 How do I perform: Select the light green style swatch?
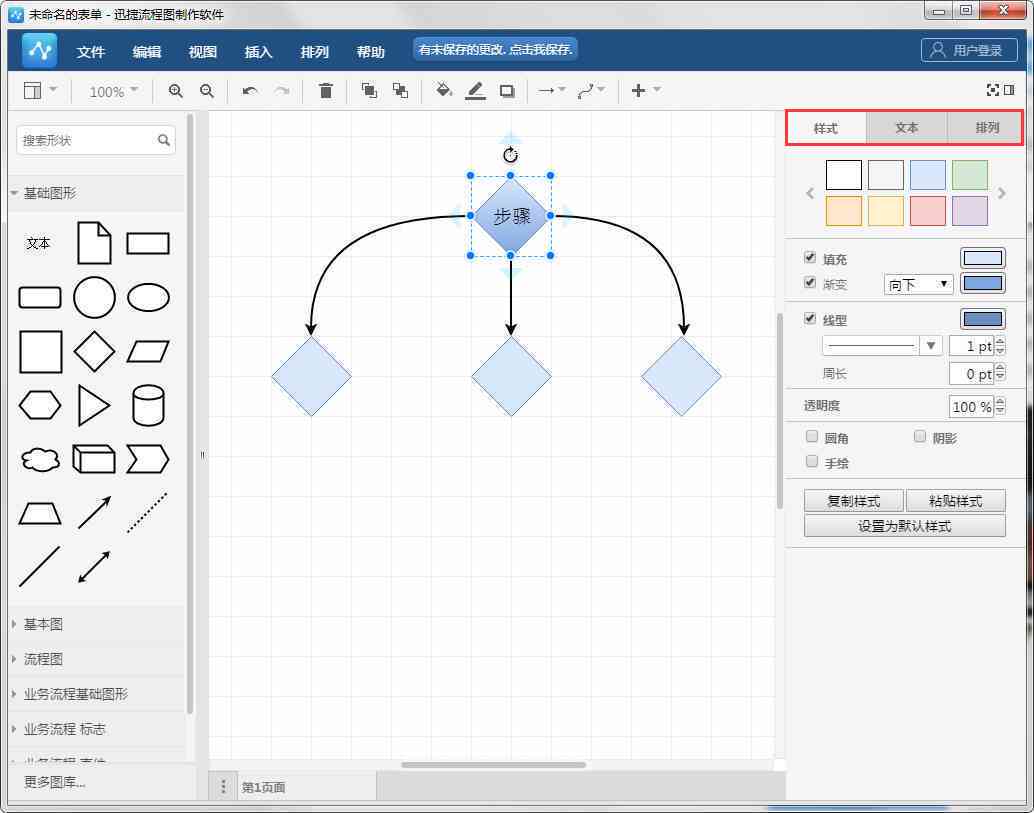[969, 175]
